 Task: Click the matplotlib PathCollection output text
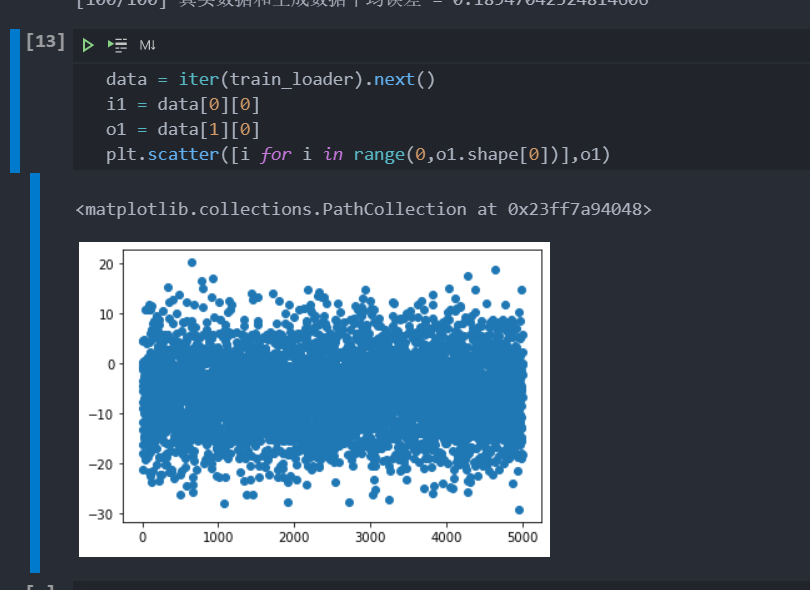click(364, 209)
